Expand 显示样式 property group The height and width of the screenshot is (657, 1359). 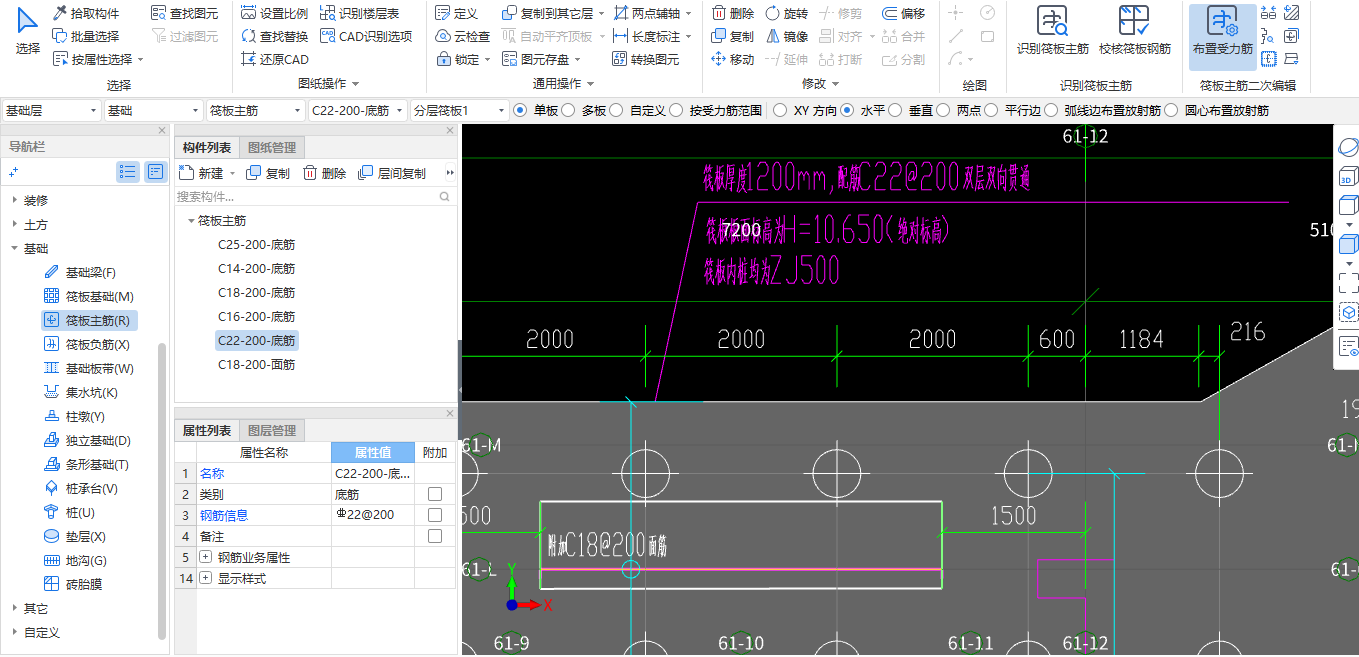[206, 578]
